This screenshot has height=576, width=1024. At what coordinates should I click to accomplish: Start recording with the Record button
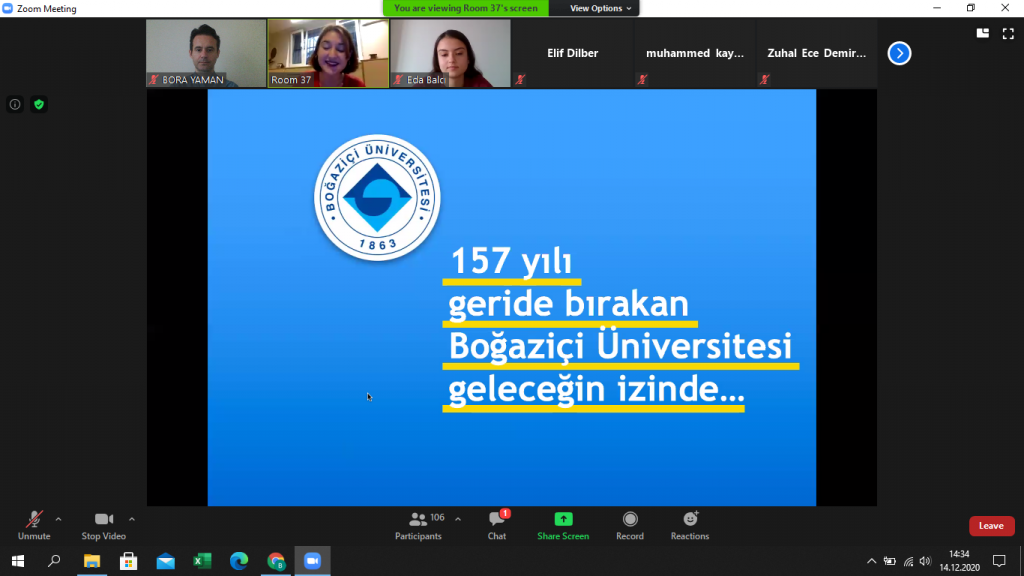tap(630, 525)
